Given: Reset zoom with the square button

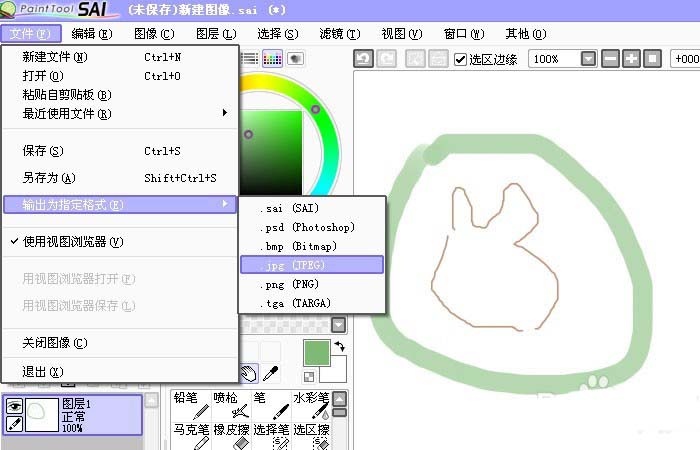Looking at the screenshot, I should [x=652, y=58].
